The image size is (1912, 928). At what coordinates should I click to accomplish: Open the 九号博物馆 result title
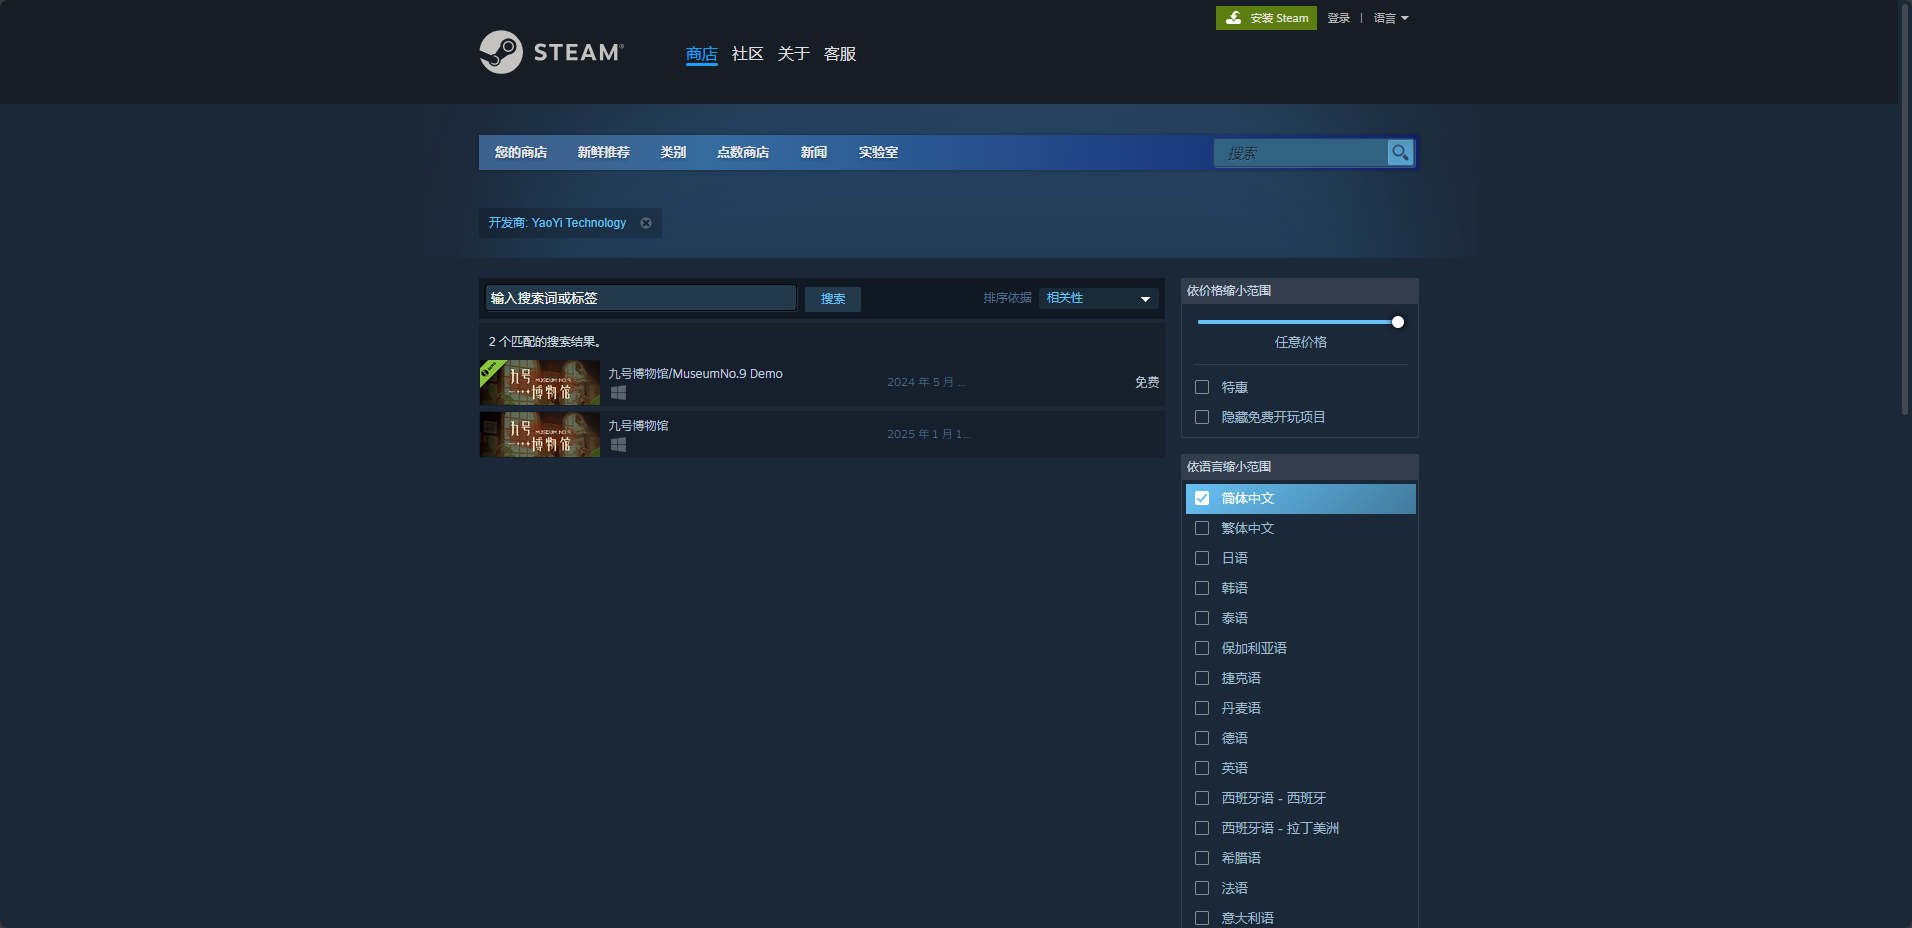[x=638, y=426]
